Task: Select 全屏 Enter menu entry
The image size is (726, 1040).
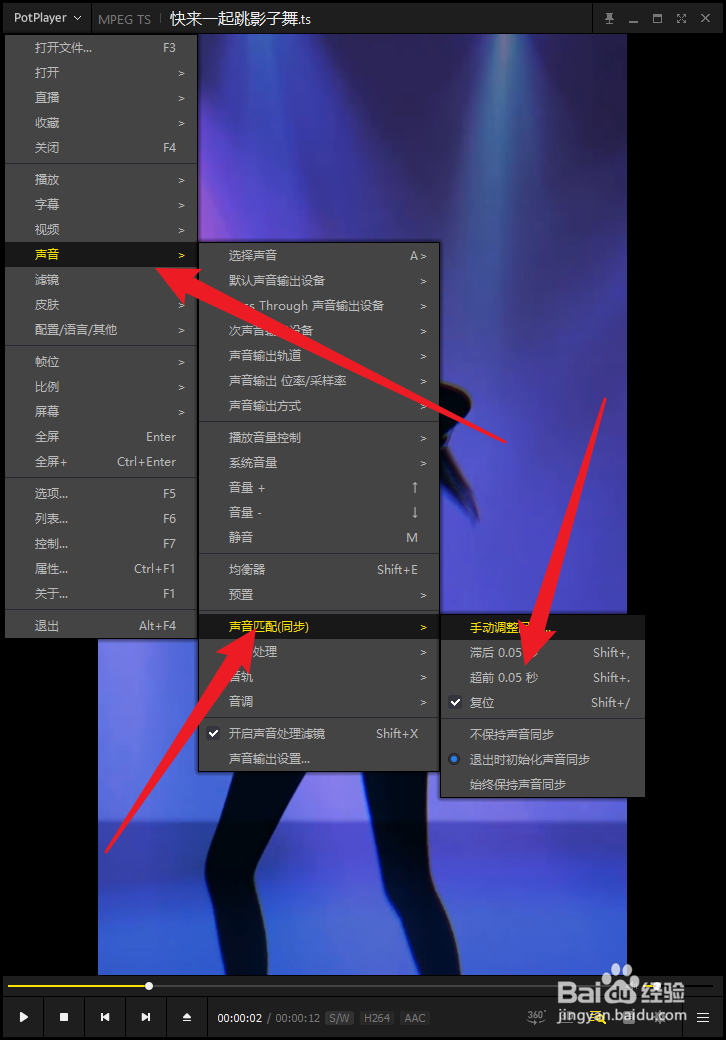Action: pos(101,436)
